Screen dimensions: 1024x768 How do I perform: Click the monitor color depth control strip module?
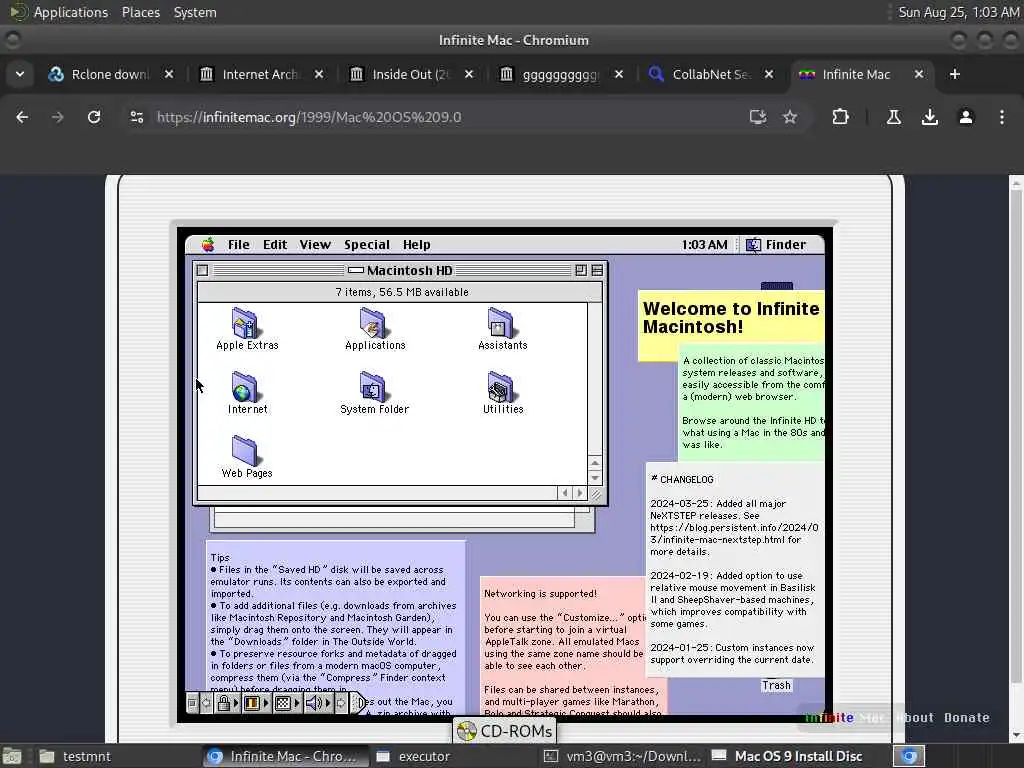[x=251, y=703]
